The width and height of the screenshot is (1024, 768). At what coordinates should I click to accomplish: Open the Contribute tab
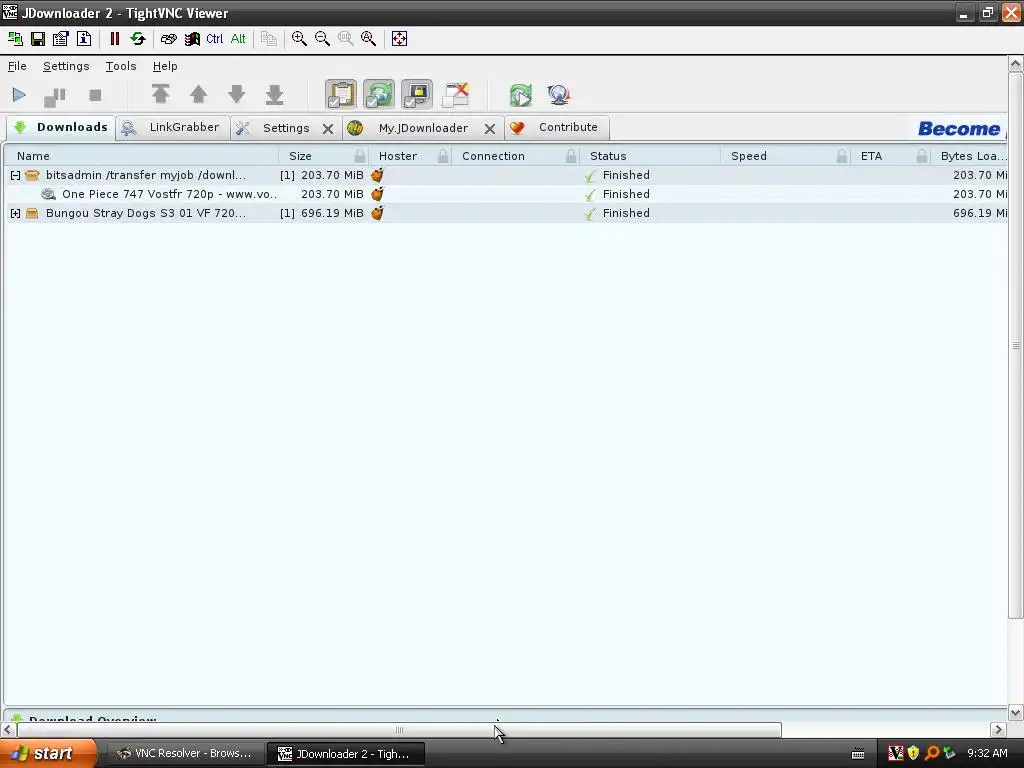click(556, 127)
